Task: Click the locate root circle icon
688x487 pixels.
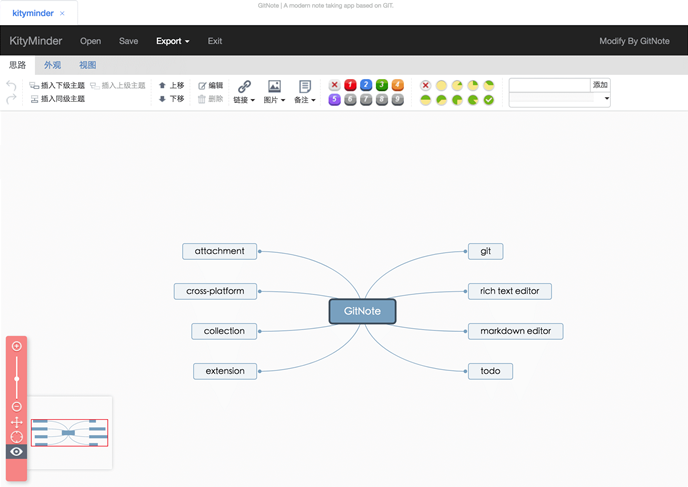Action: (x=17, y=437)
